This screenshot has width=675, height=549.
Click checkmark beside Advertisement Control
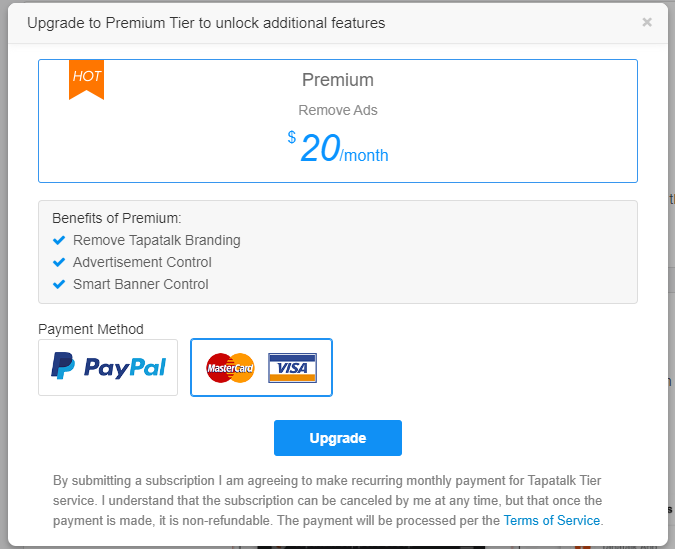[x=59, y=262]
